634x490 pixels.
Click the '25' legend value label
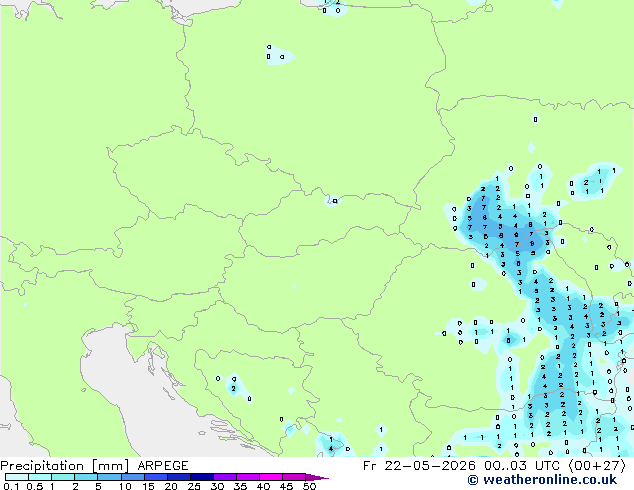coord(194,486)
